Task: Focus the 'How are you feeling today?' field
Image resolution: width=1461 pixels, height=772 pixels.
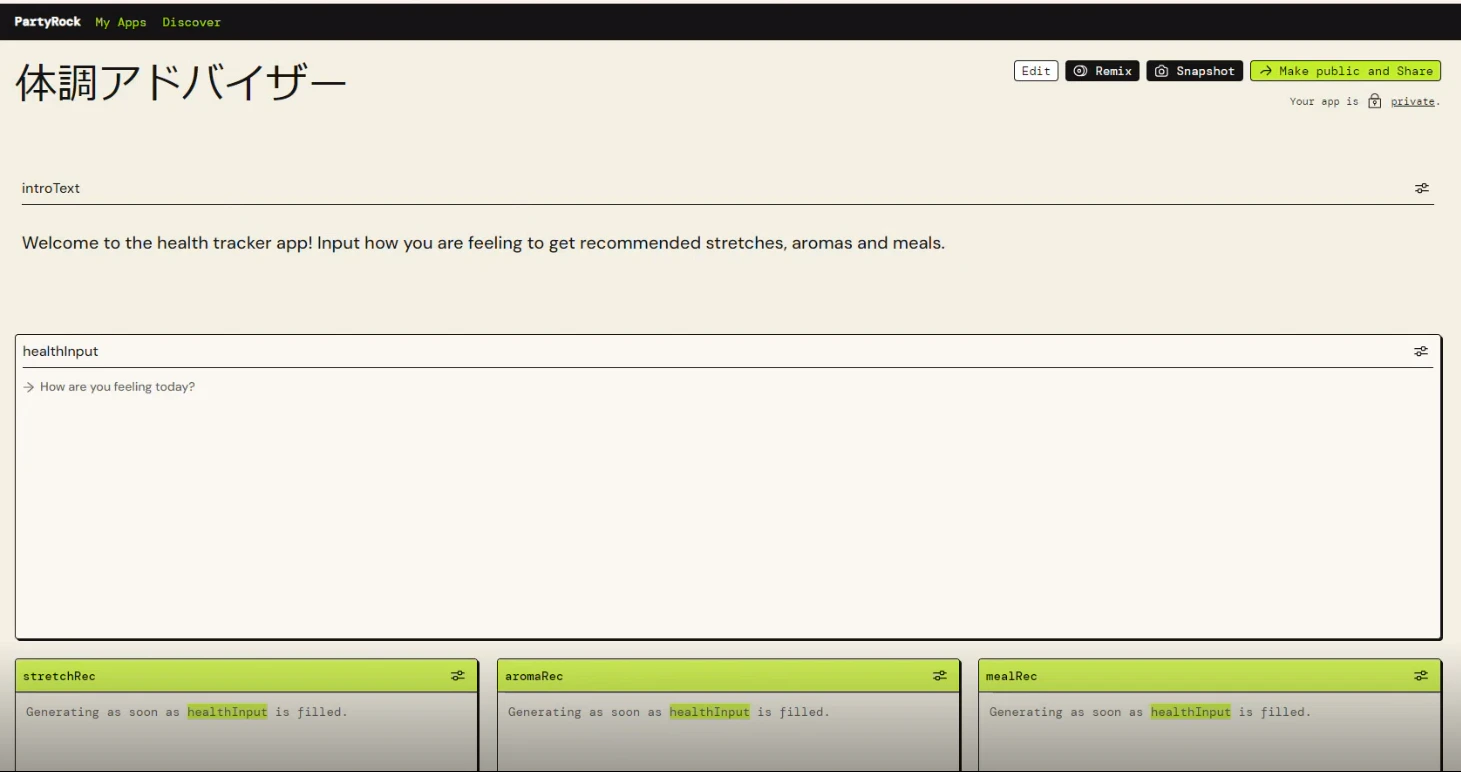Action: (728, 503)
